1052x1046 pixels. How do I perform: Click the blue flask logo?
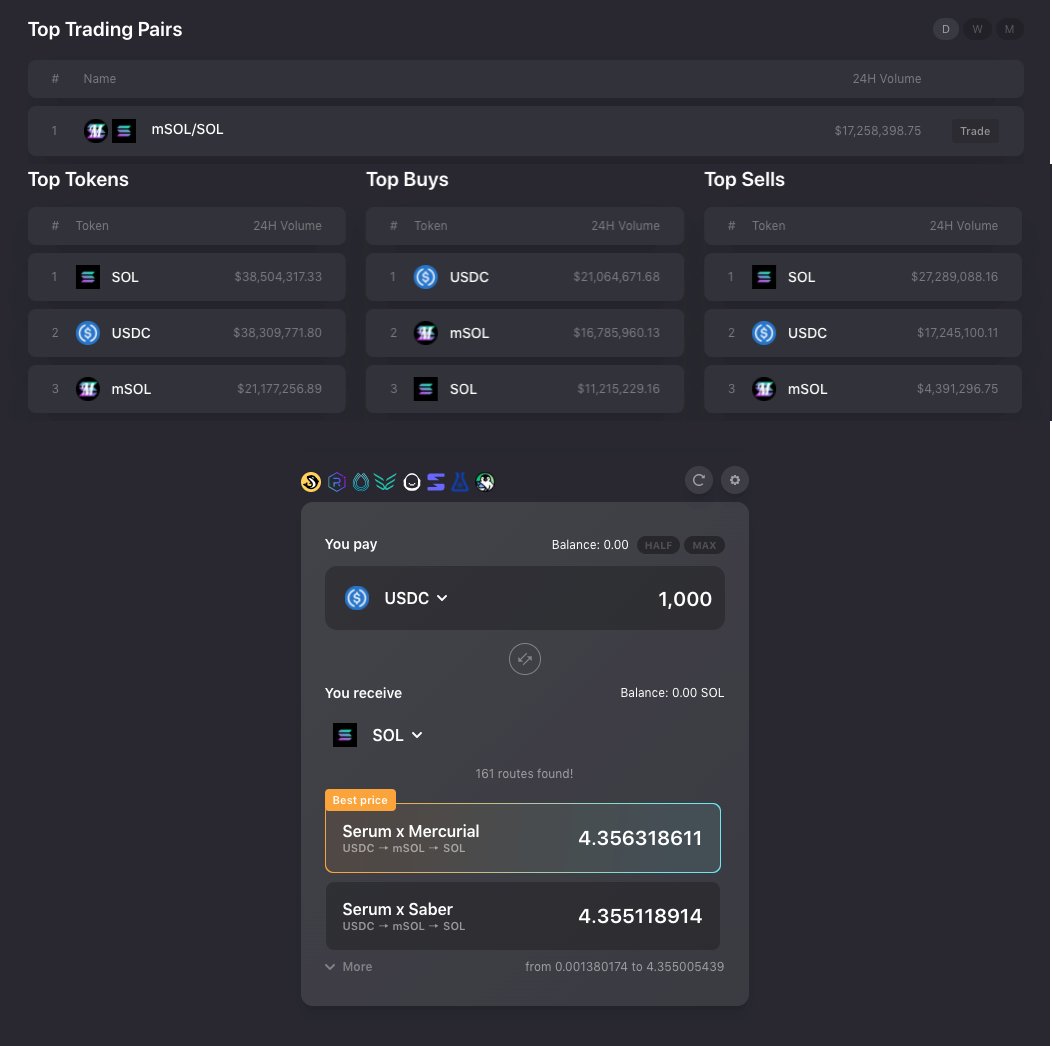coord(460,482)
